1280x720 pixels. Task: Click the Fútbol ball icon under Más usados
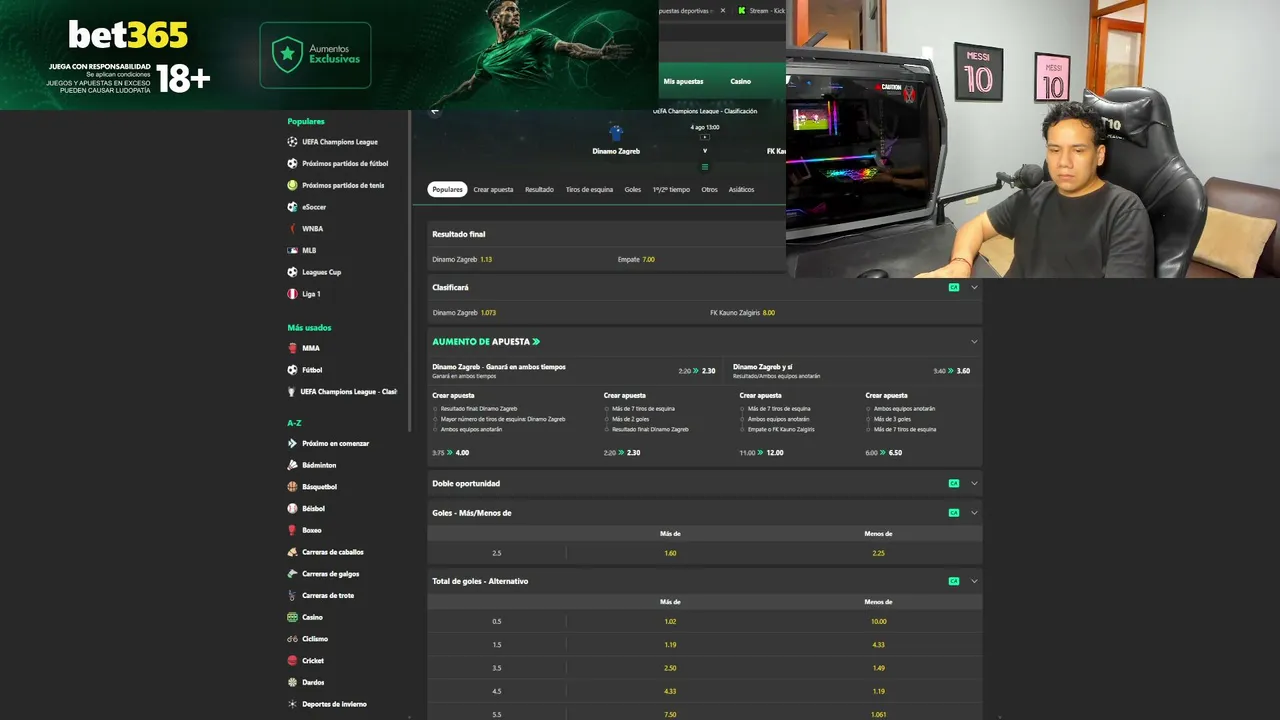293,370
